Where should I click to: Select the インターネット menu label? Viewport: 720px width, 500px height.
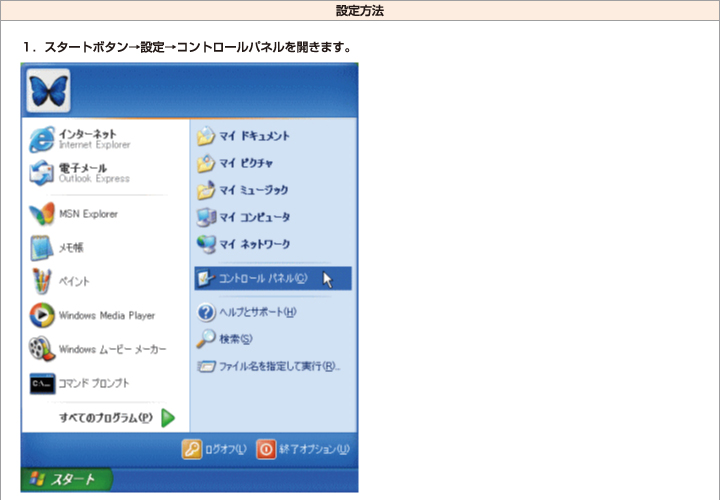[x=87, y=134]
